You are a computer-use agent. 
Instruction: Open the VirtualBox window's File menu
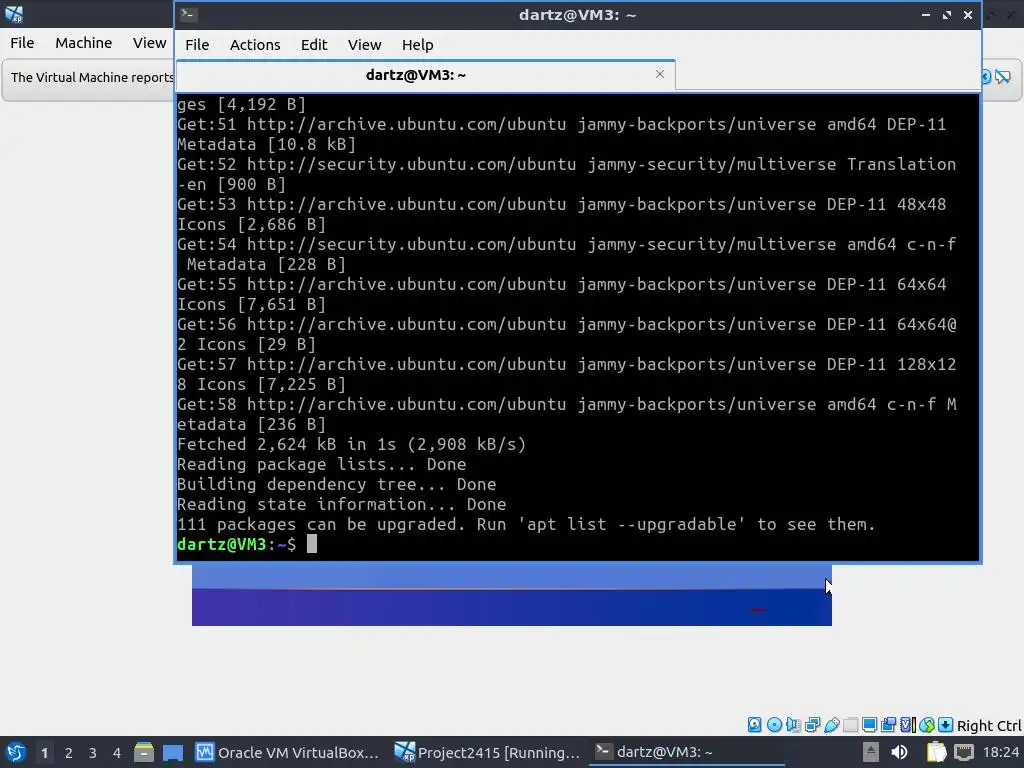(22, 42)
